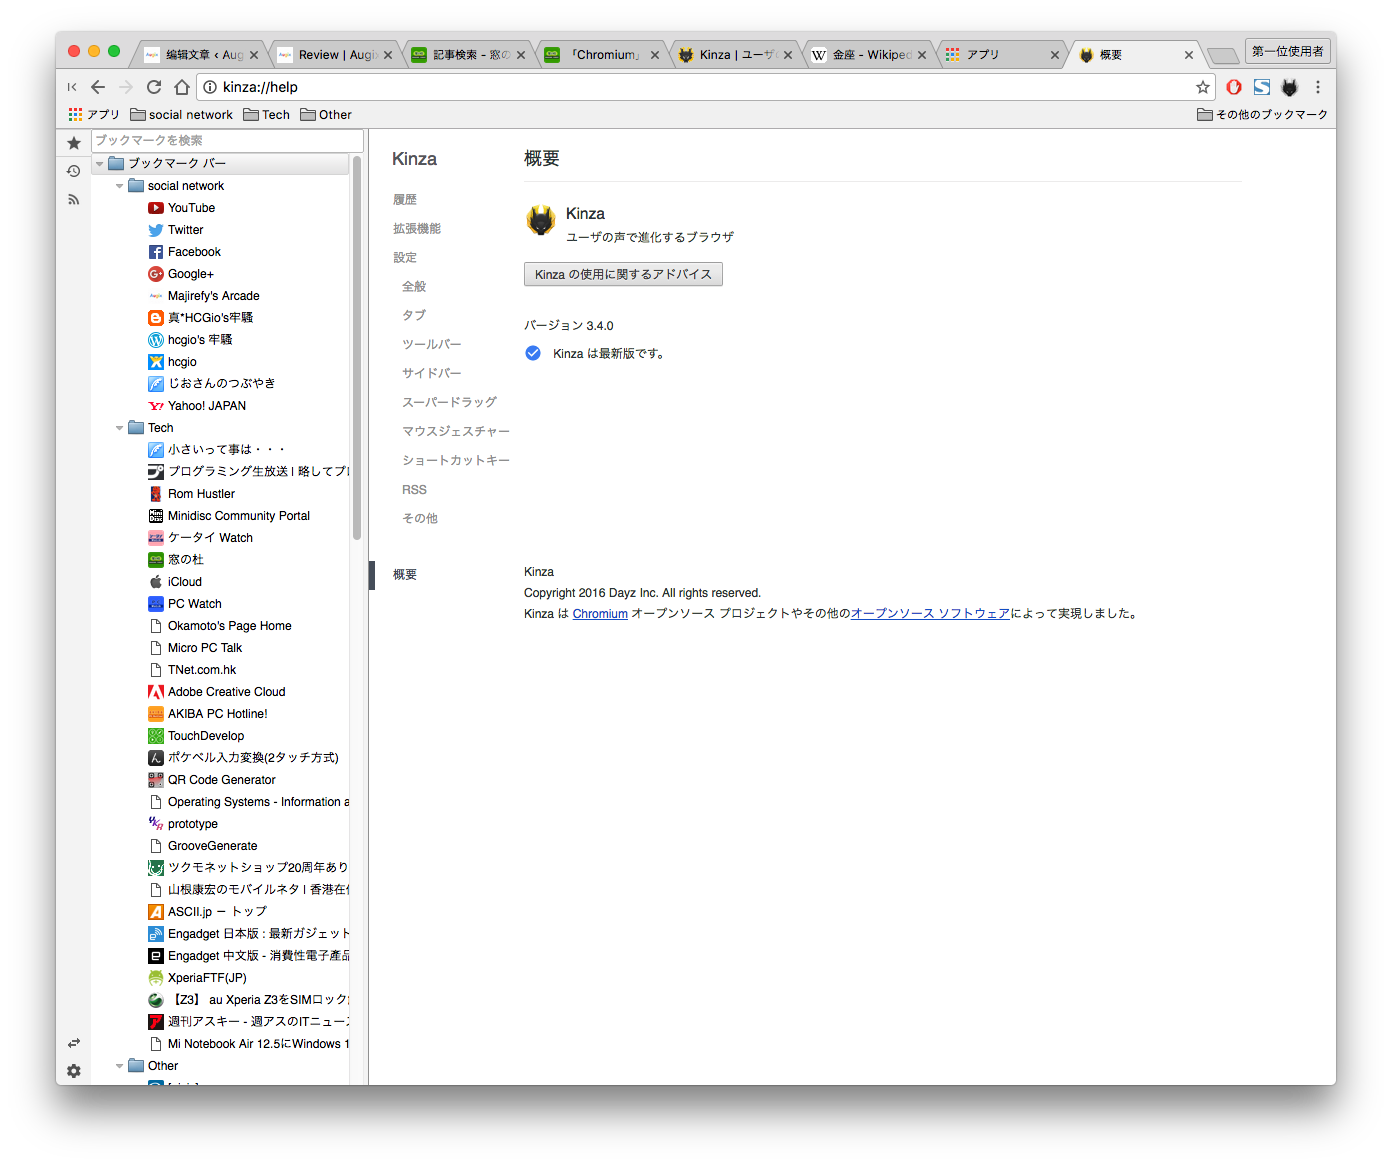Image resolution: width=1392 pixels, height=1165 pixels.
Task: Open the ショートカットキー settings section
Action: point(456,460)
